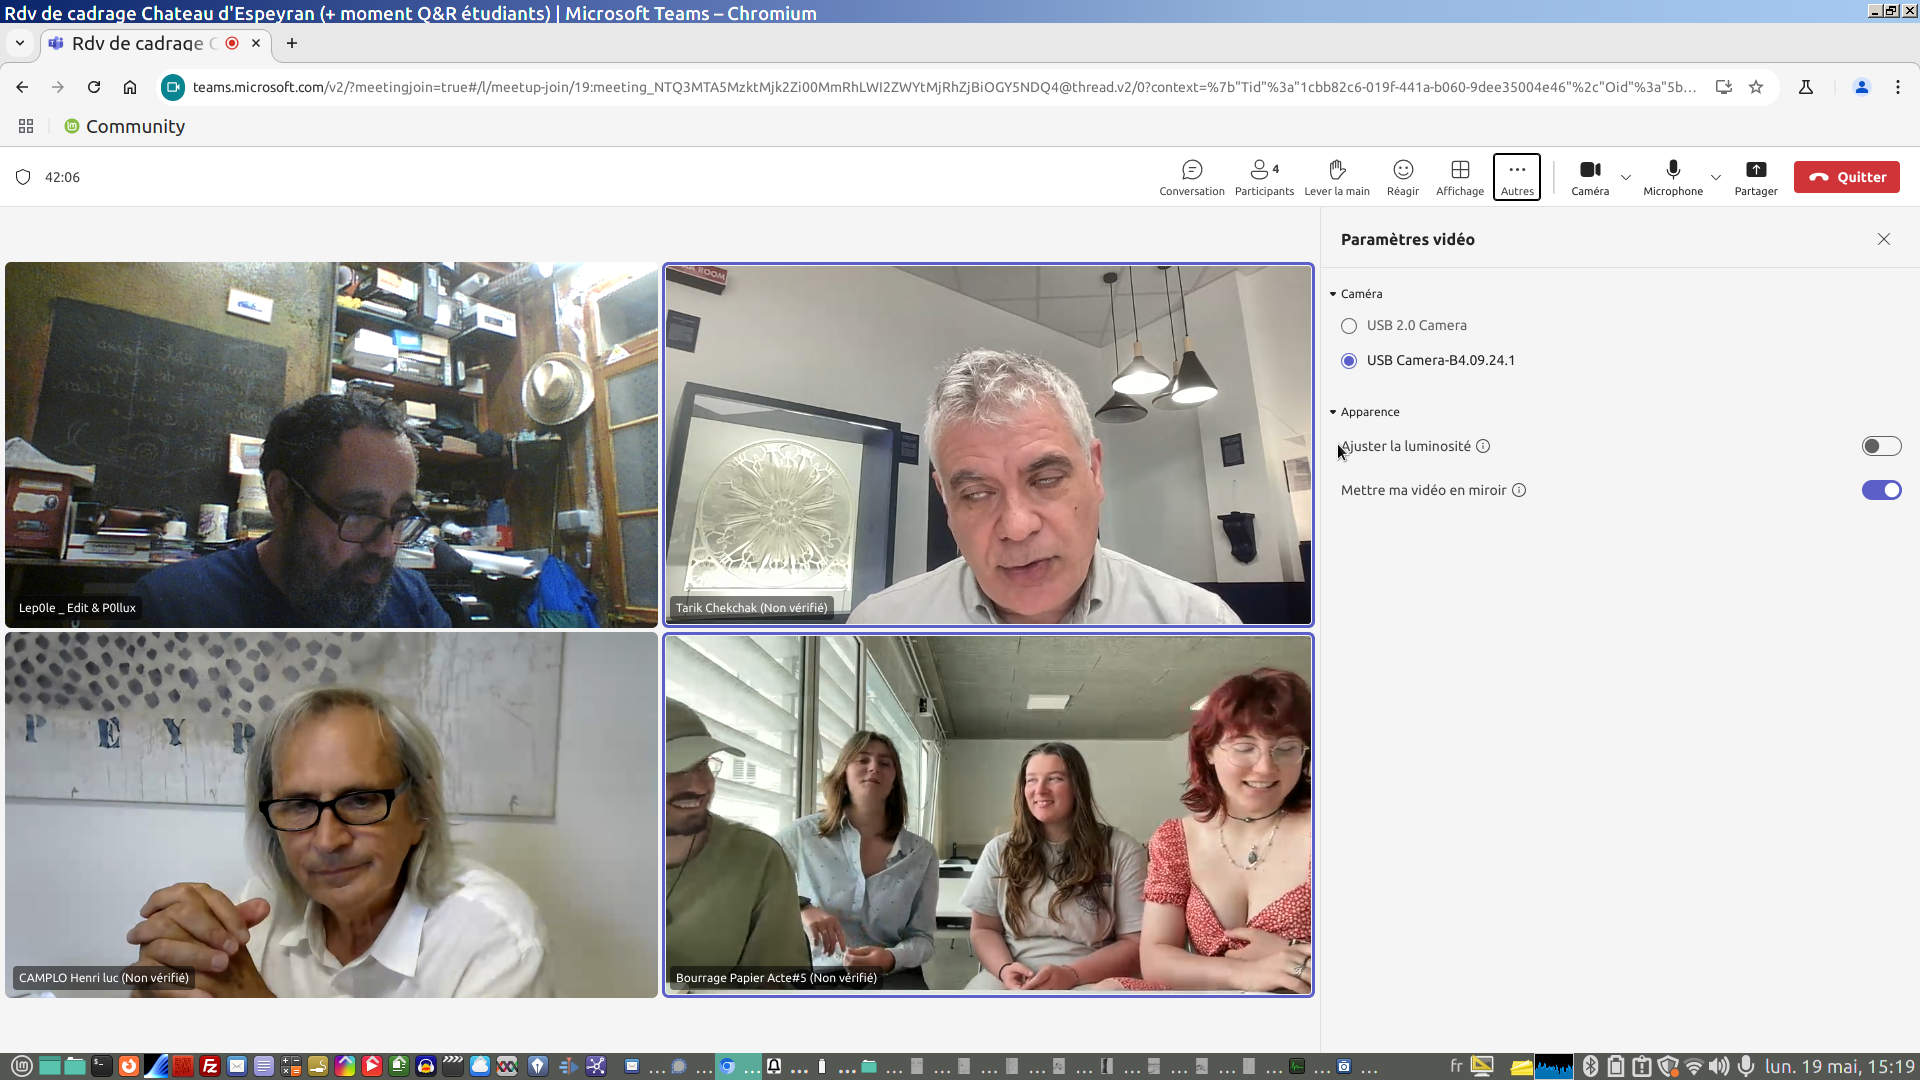This screenshot has height=1080, width=1920.
Task: Select the USB 2.0 Camera radio option
Action: coord(1349,326)
